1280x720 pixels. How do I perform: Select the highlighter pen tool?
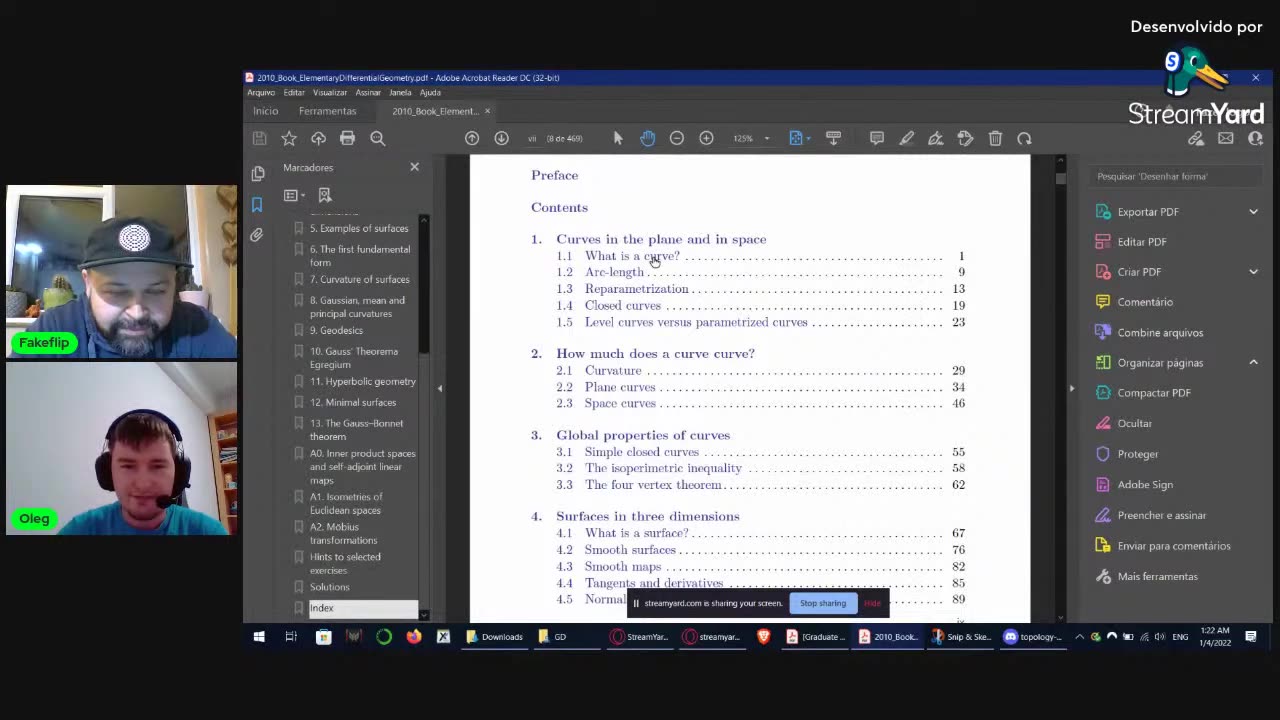tap(906, 138)
